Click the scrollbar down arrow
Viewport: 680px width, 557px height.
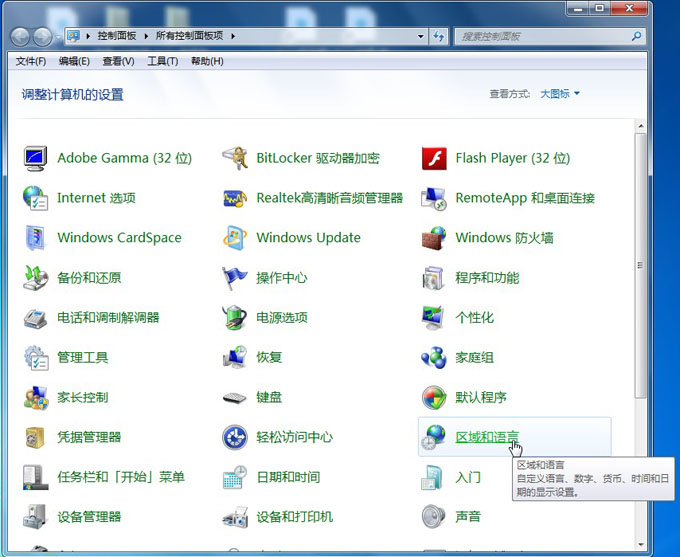[x=641, y=545]
